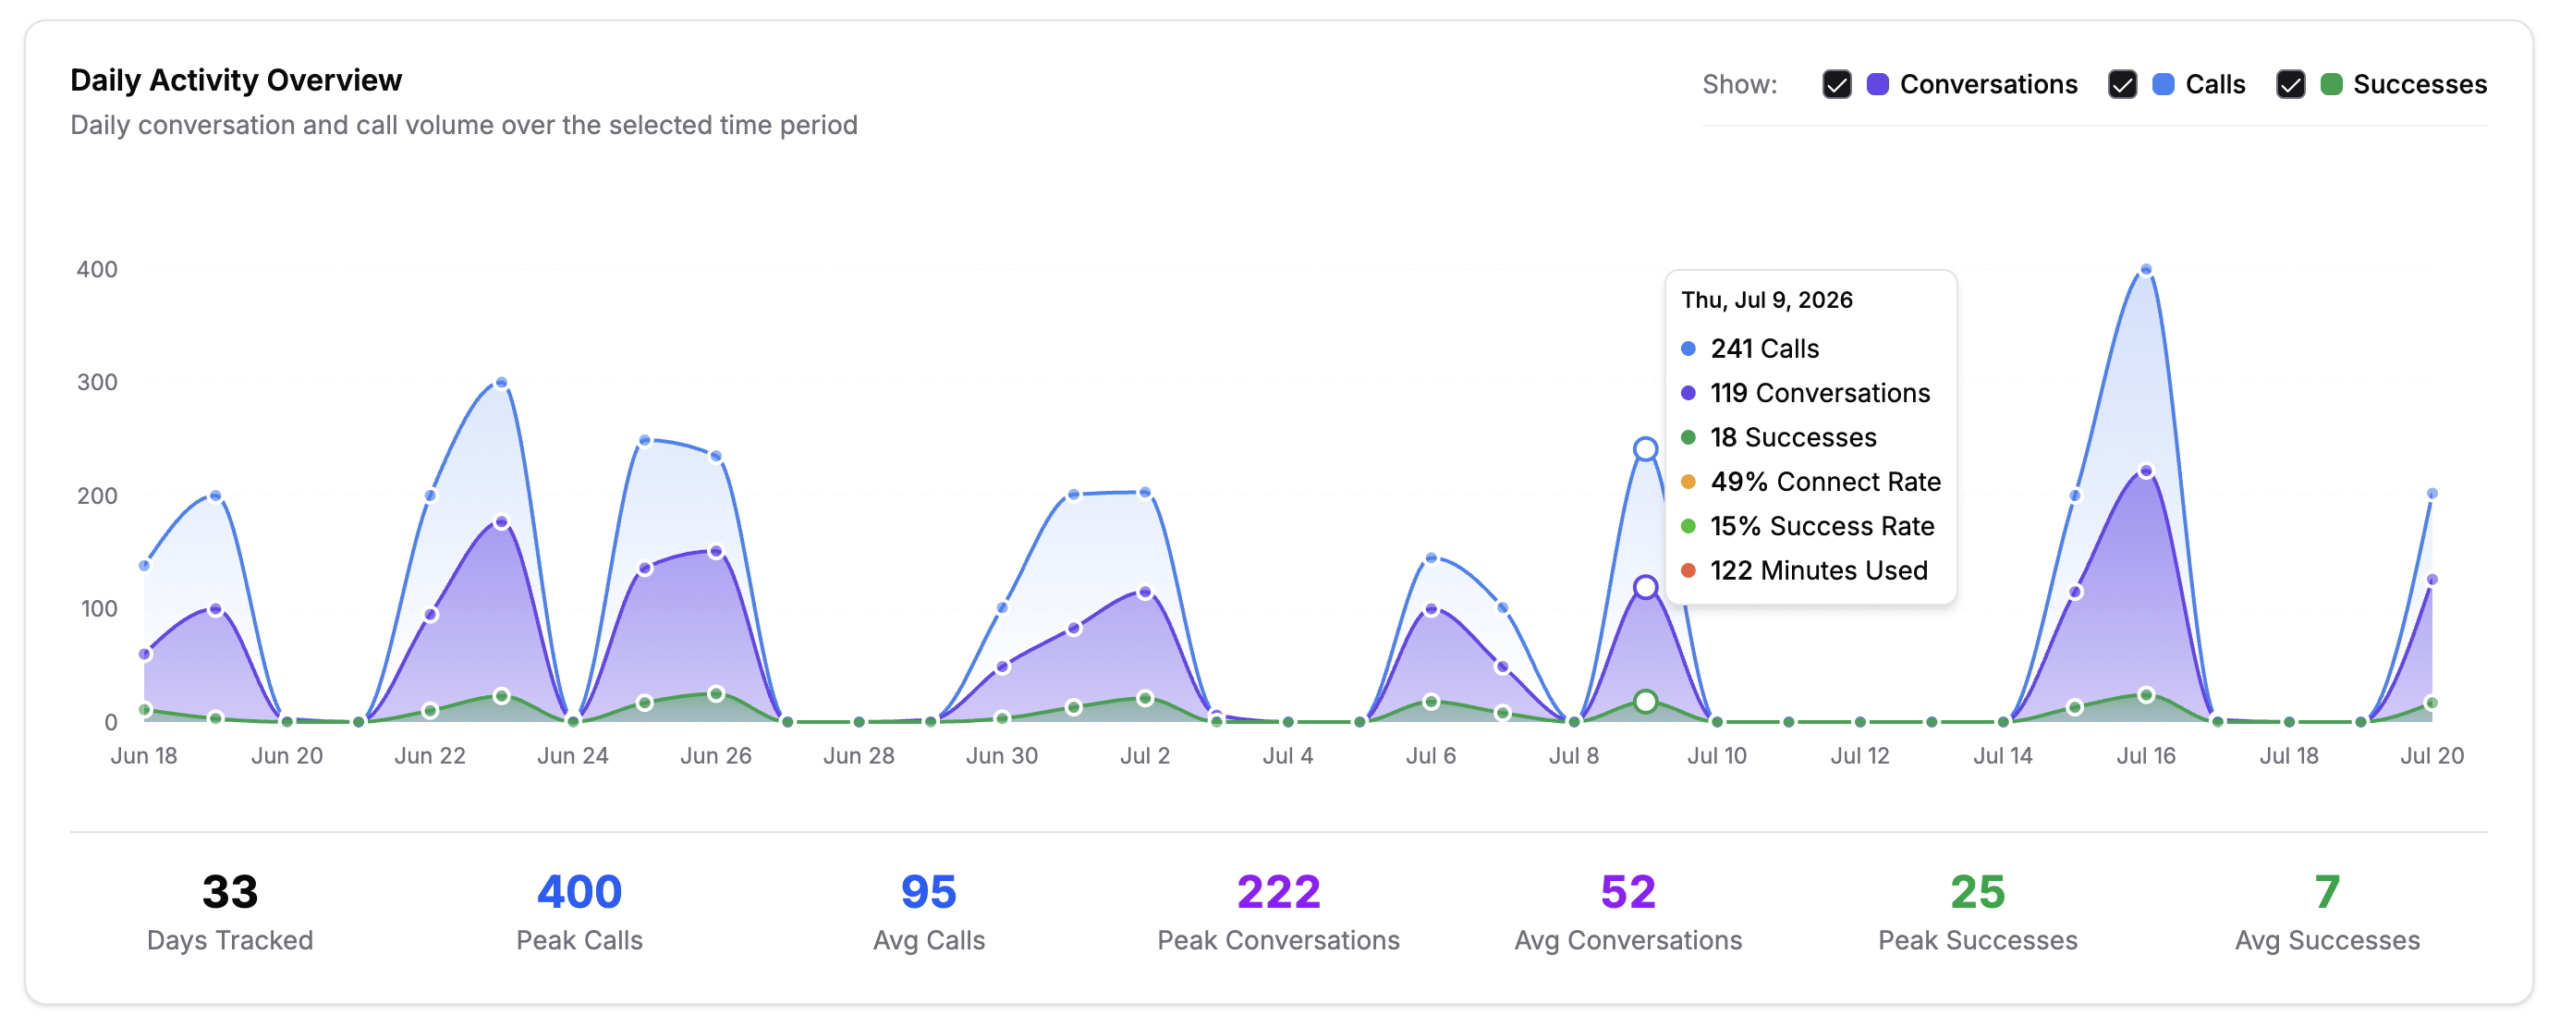Click the Jun 18 Calls data point

pos(144,565)
